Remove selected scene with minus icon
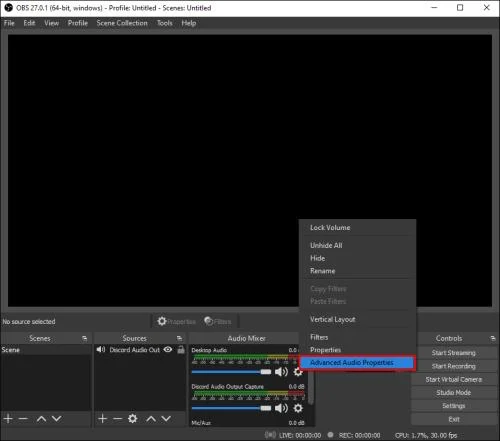The height and width of the screenshot is (441, 500). (23, 419)
